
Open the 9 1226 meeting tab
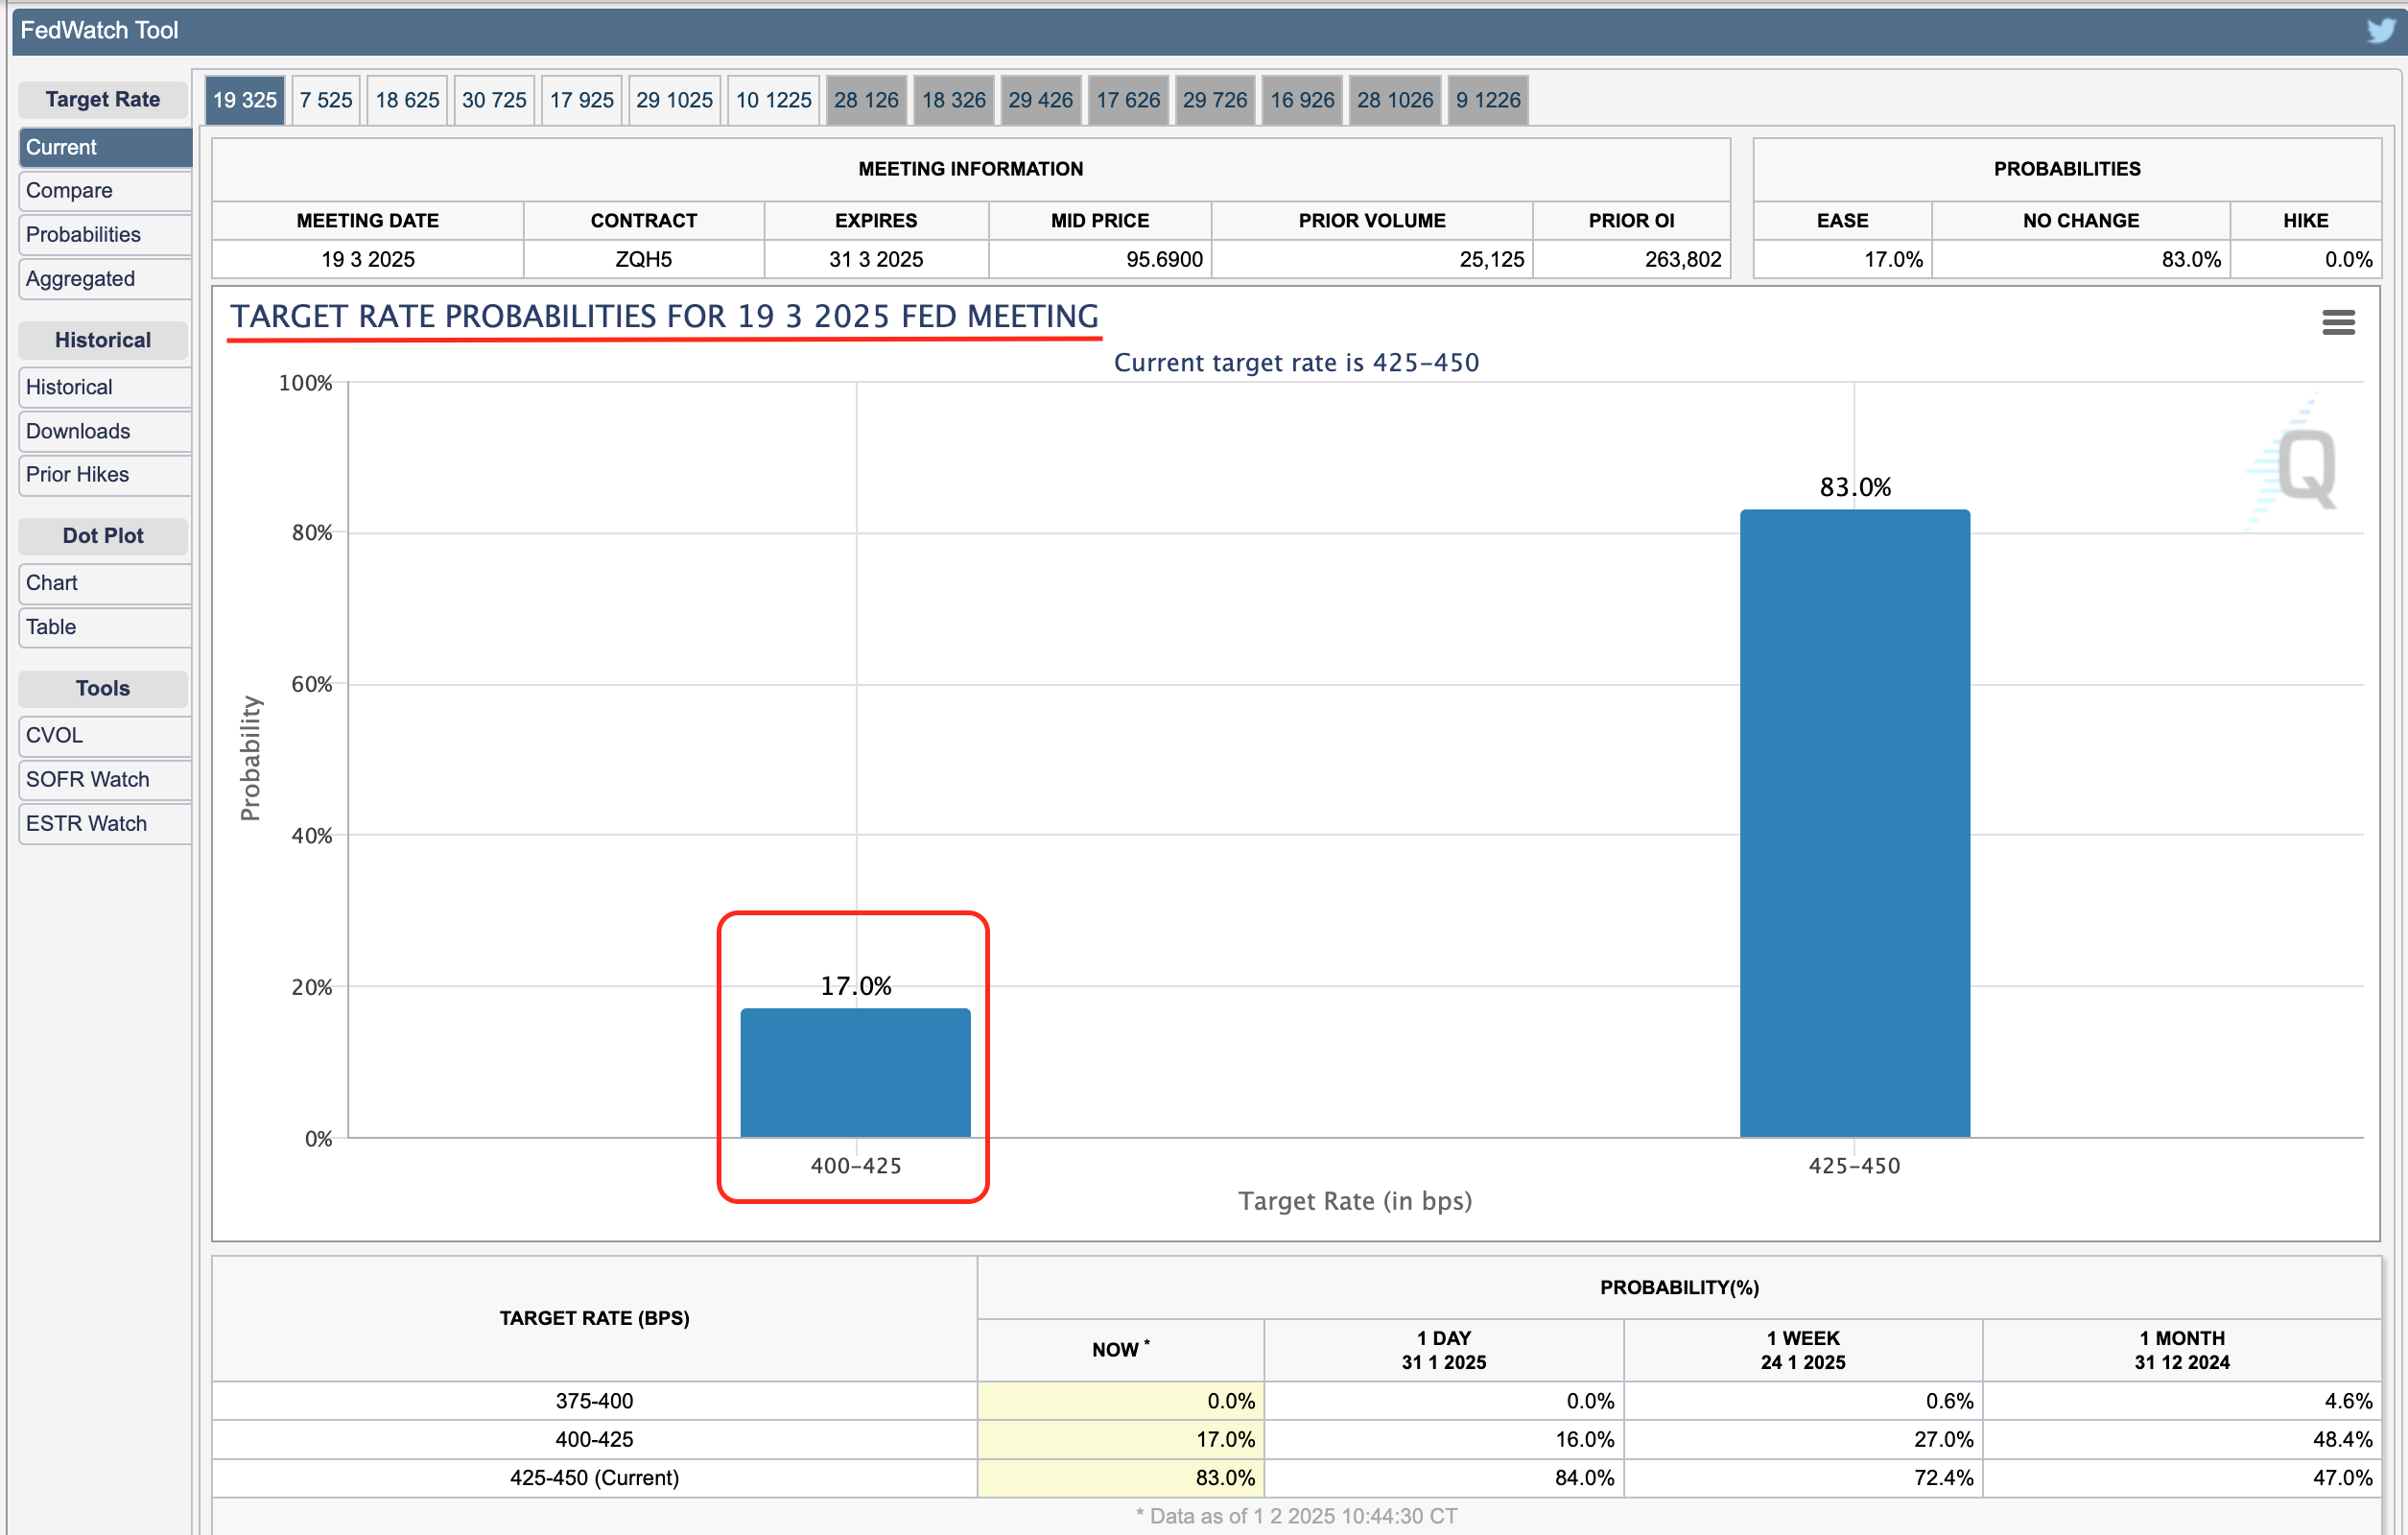(x=1487, y=100)
